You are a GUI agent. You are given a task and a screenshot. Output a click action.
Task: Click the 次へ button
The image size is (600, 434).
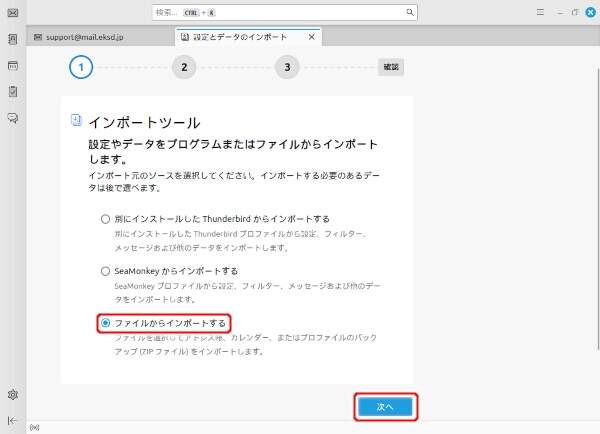point(385,406)
